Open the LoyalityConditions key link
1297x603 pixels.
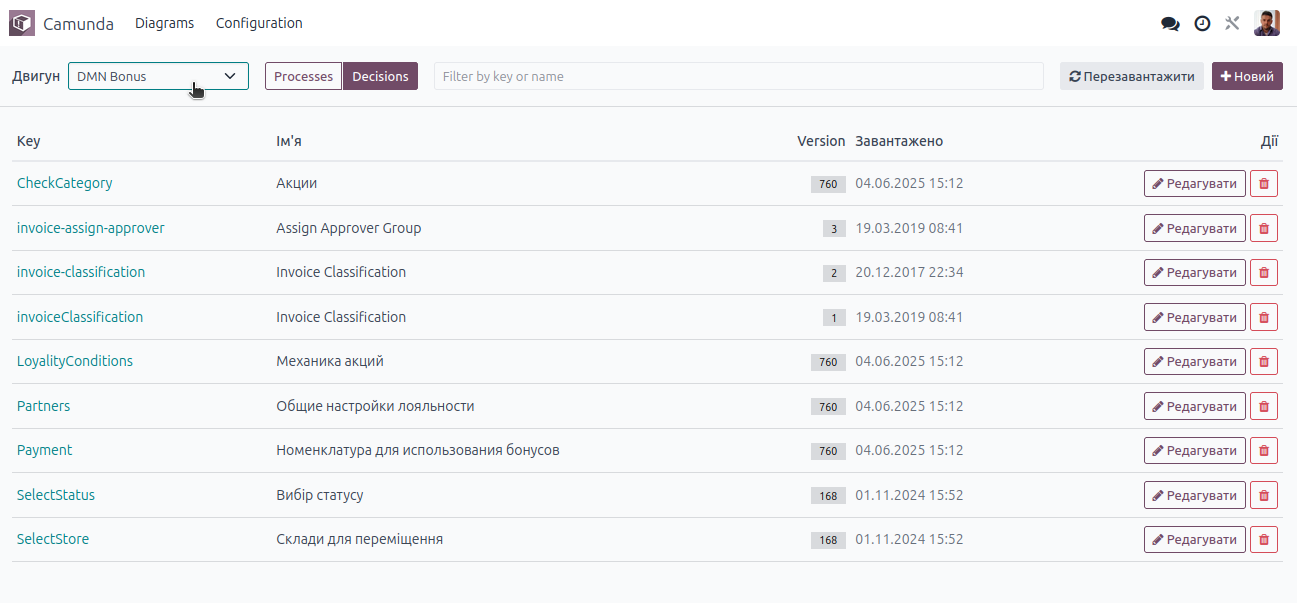point(75,361)
